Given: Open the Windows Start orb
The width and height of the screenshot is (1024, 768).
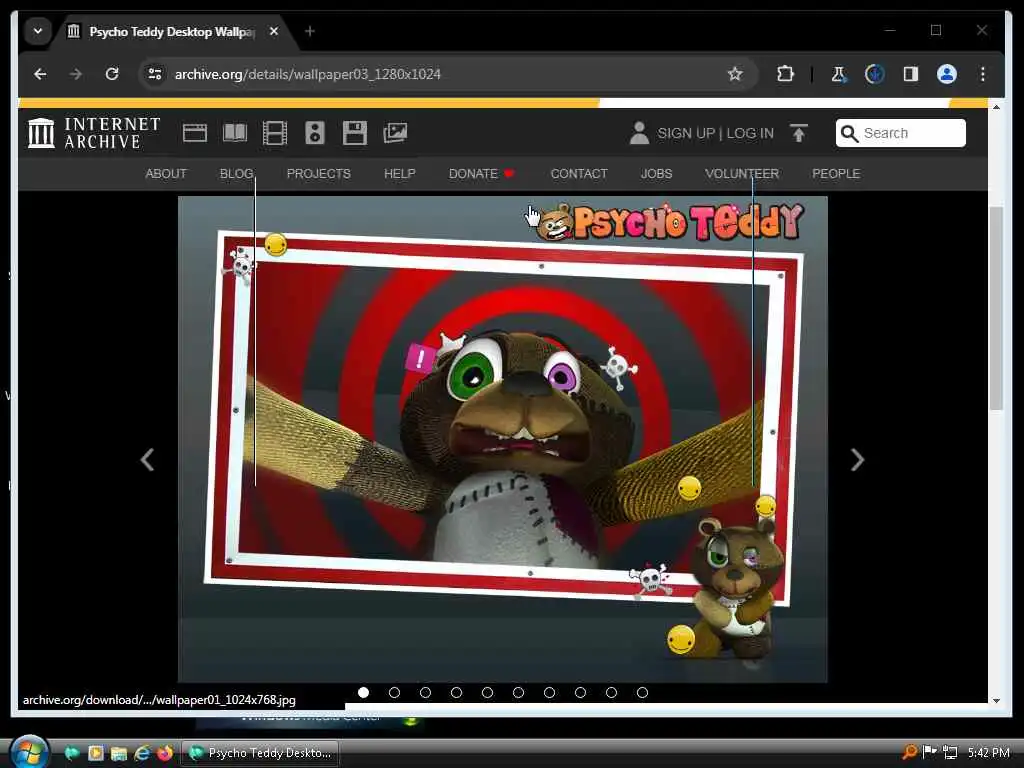Looking at the screenshot, I should tap(29, 752).
